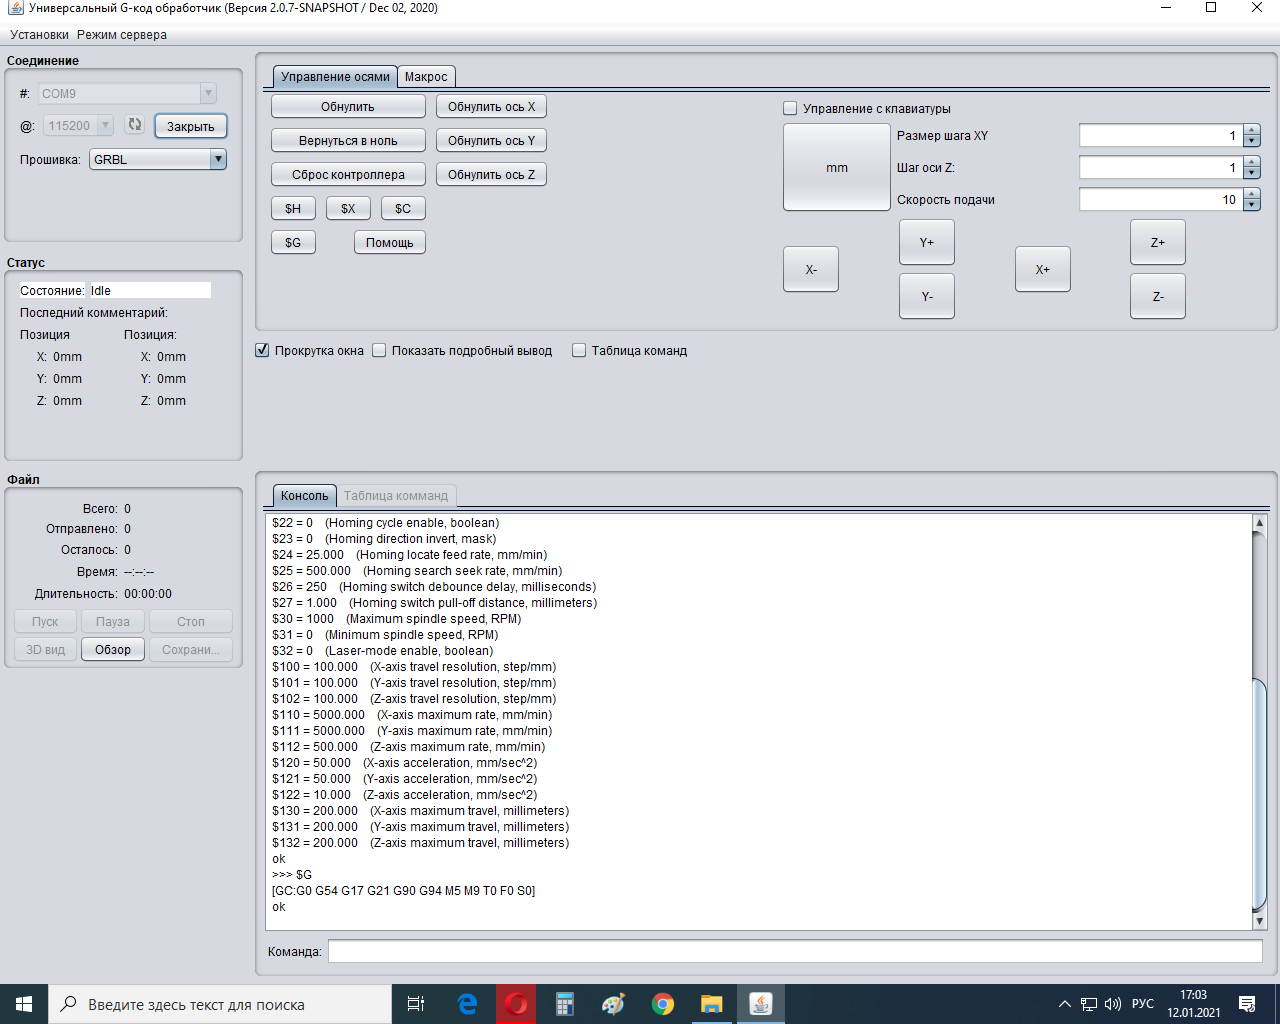Click the console line starting with [GC:G0 G54
1280x1024 pixels.
403,891
